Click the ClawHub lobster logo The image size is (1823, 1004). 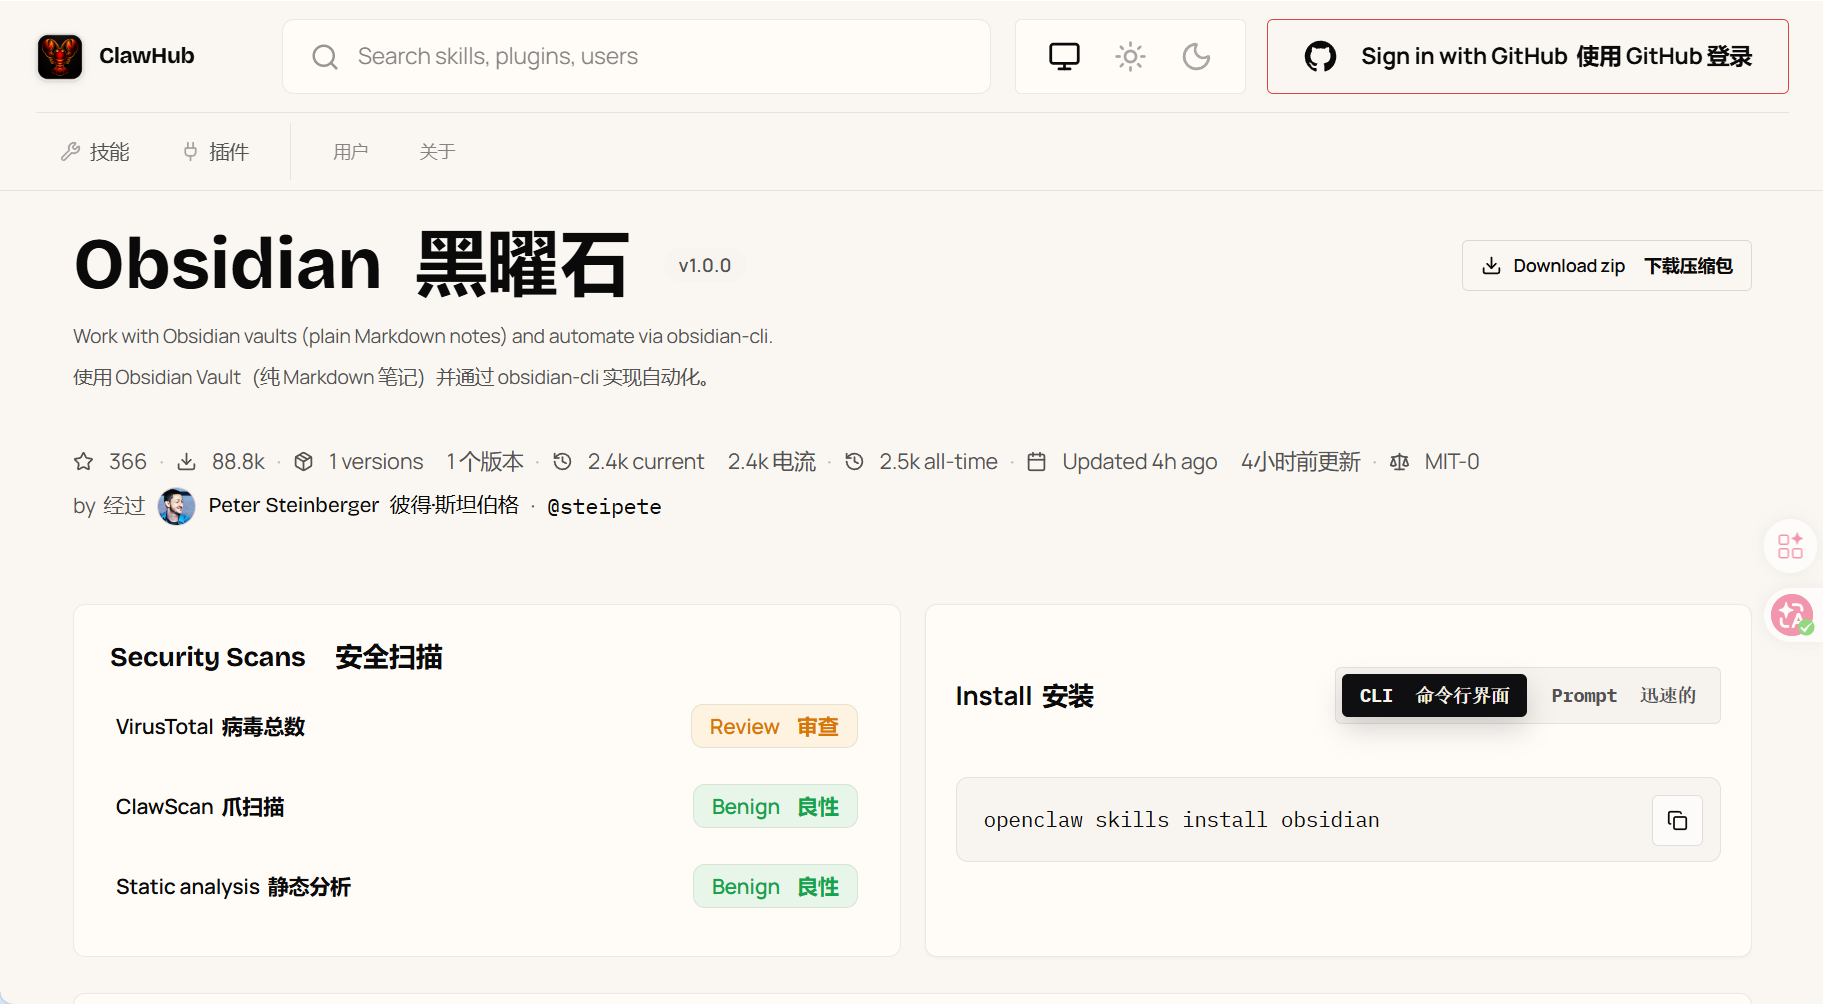[60, 56]
